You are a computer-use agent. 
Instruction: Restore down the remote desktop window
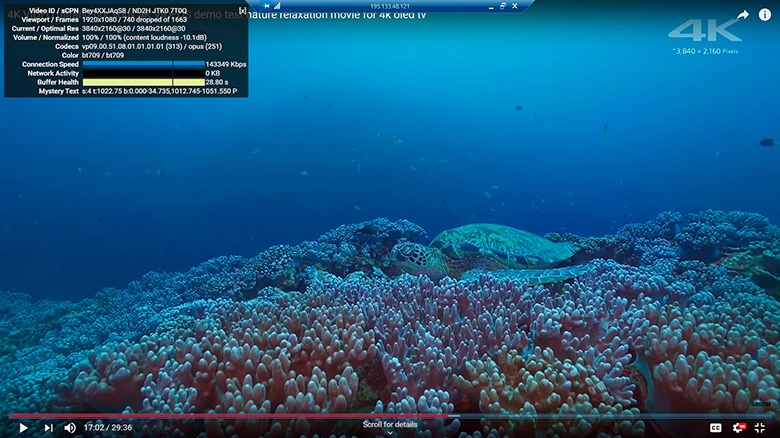502,6
